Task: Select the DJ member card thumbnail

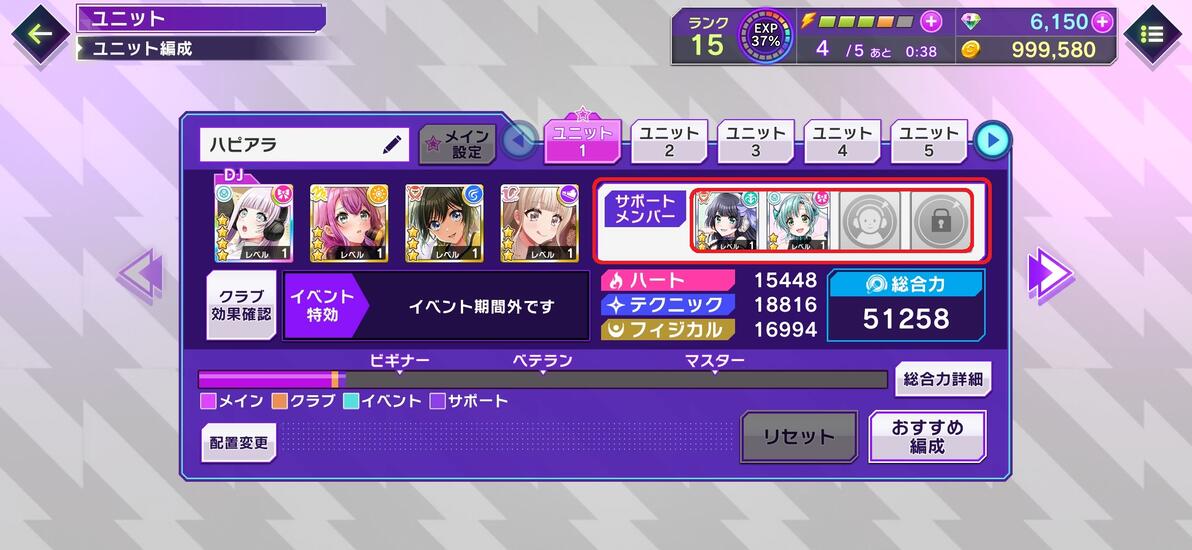Action: [253, 222]
